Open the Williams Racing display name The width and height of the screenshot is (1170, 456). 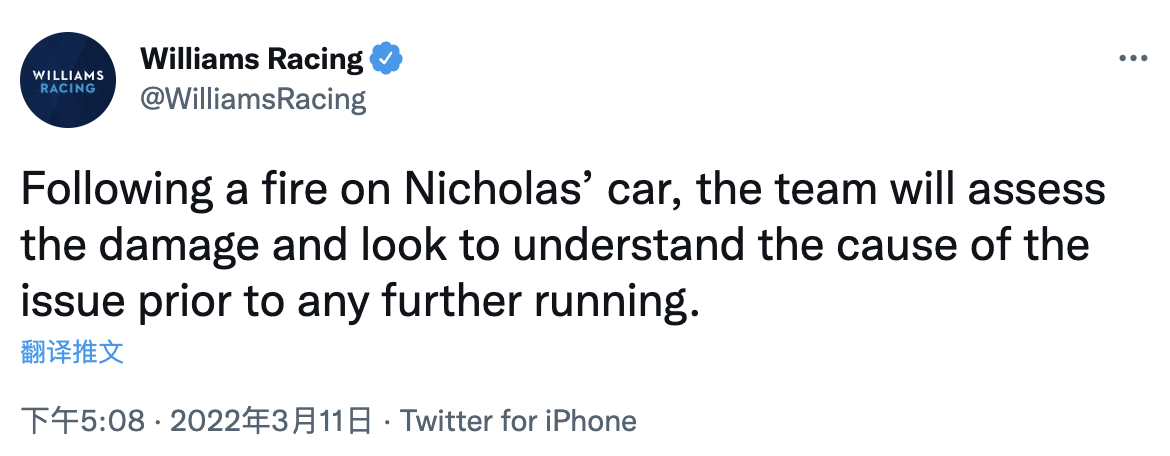(252, 59)
